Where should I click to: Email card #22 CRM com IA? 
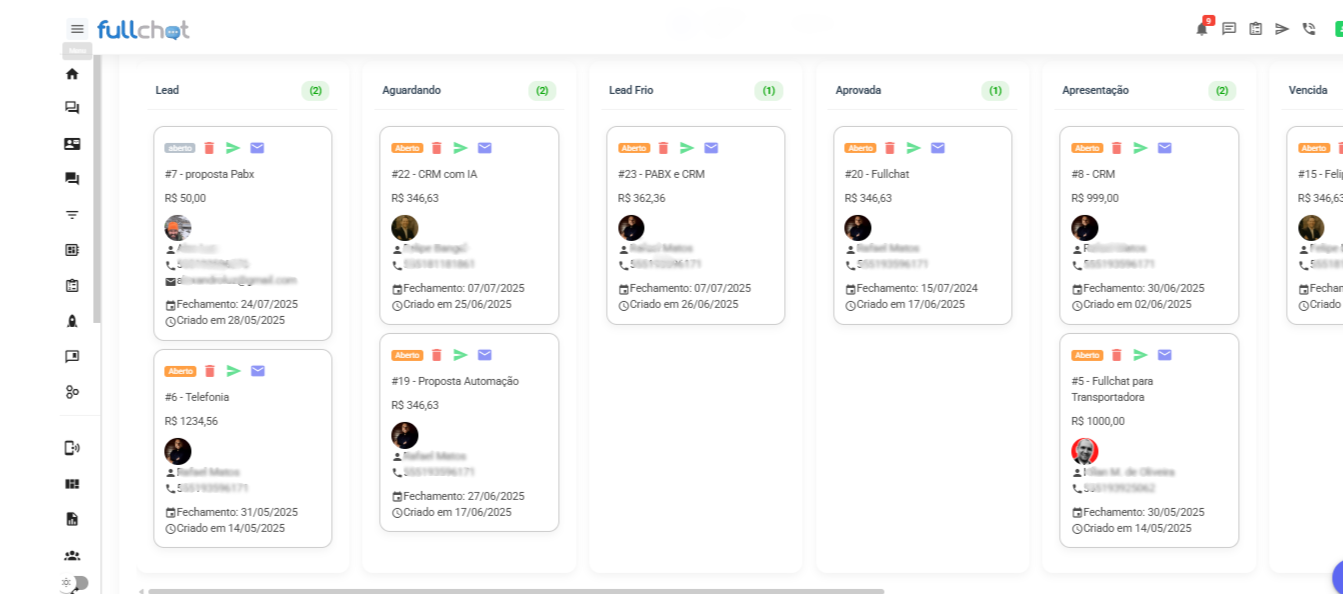[485, 148]
